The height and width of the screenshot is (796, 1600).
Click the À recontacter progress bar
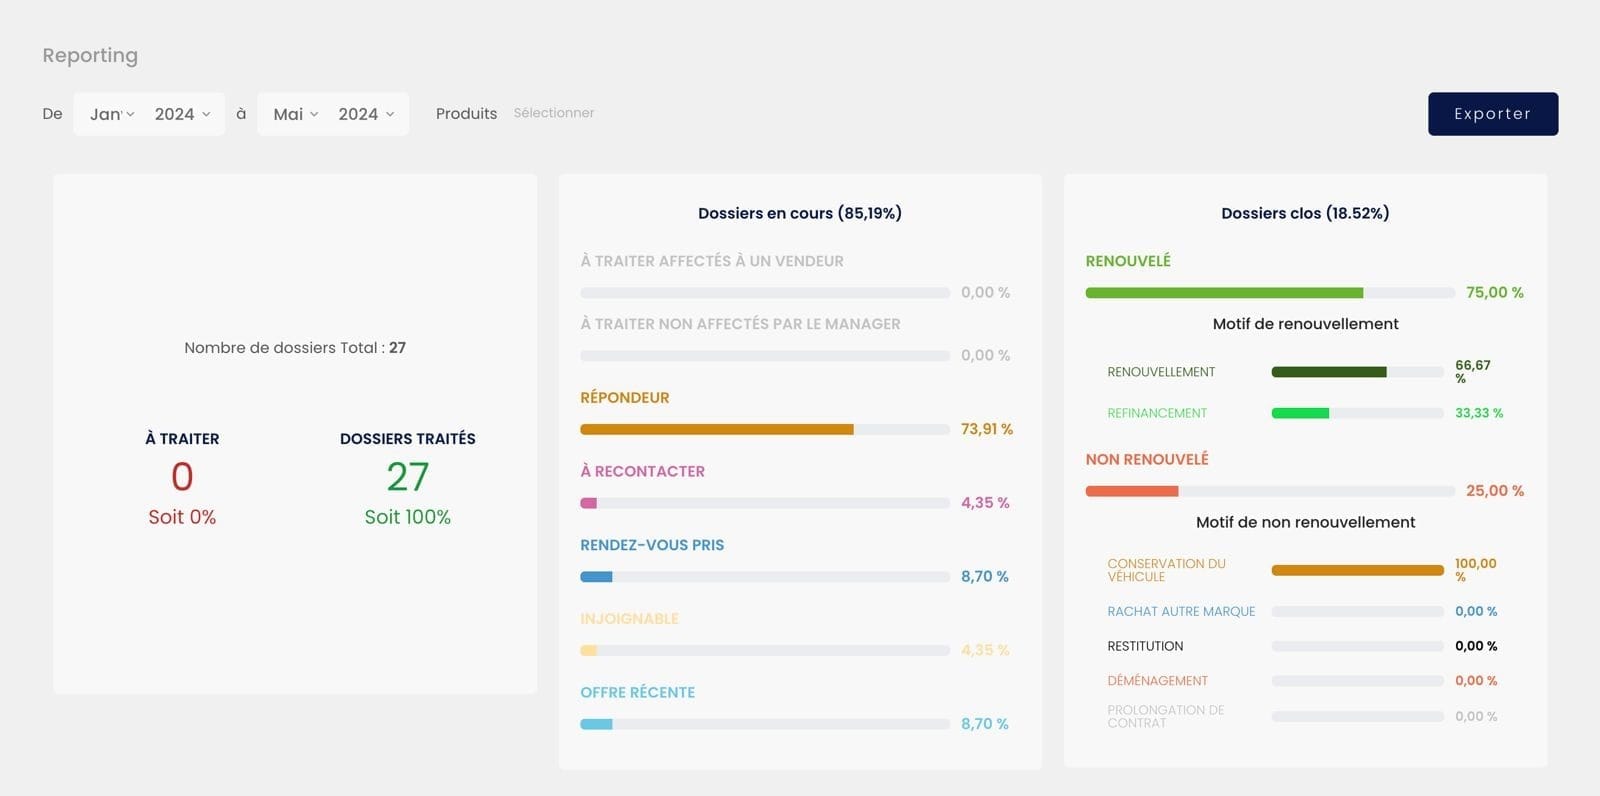point(764,503)
